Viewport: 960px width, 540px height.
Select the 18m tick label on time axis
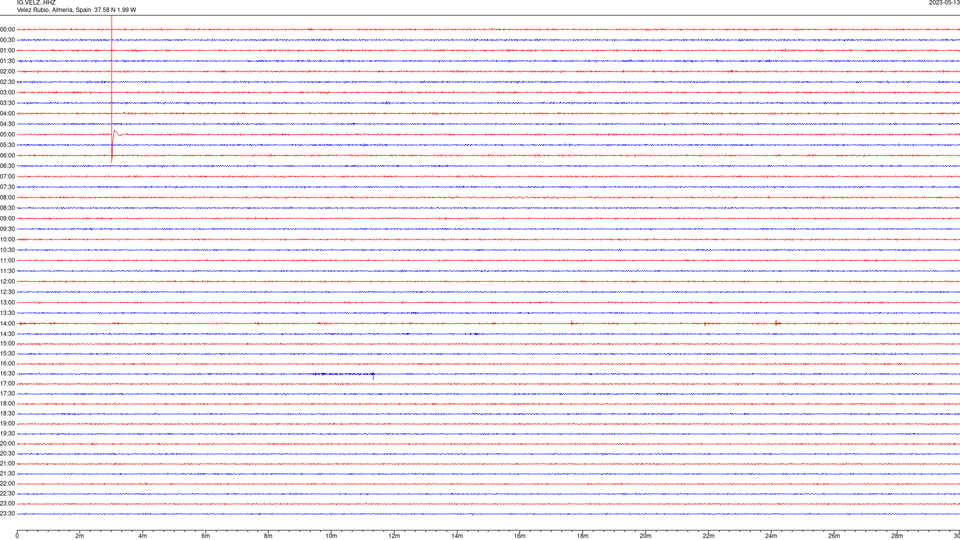pyautogui.click(x=583, y=536)
